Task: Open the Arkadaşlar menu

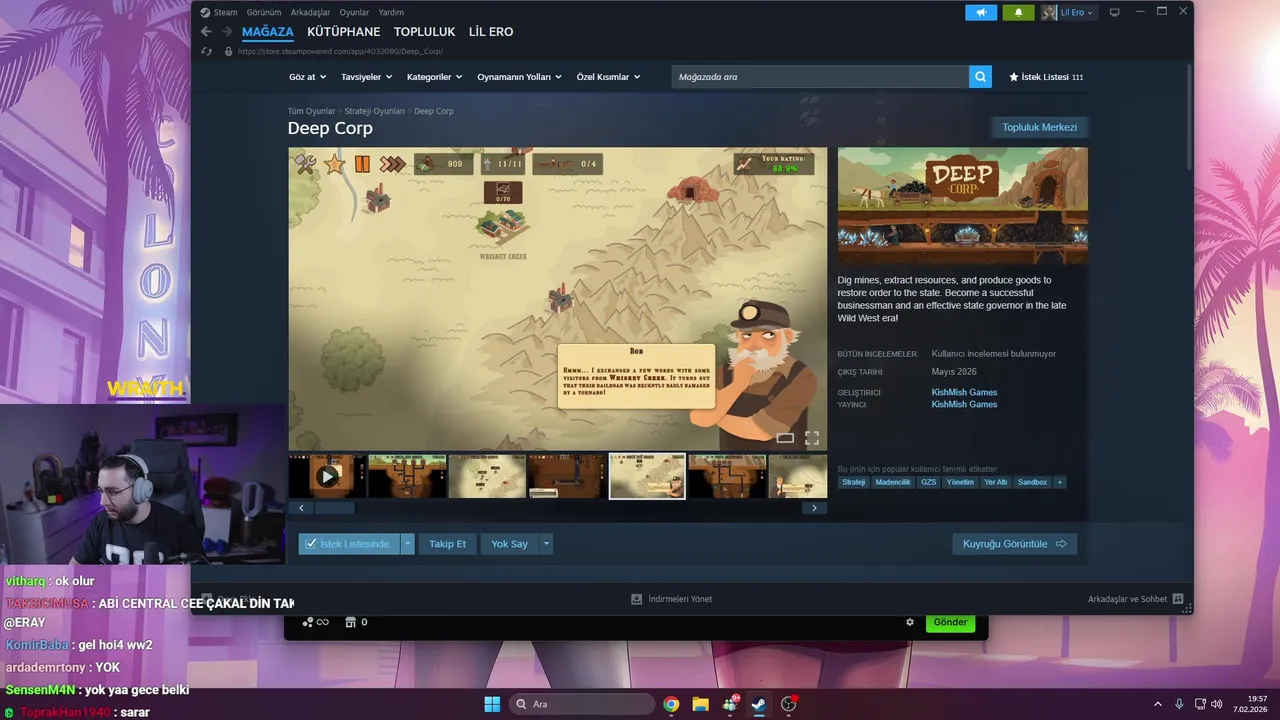Action: (x=311, y=12)
